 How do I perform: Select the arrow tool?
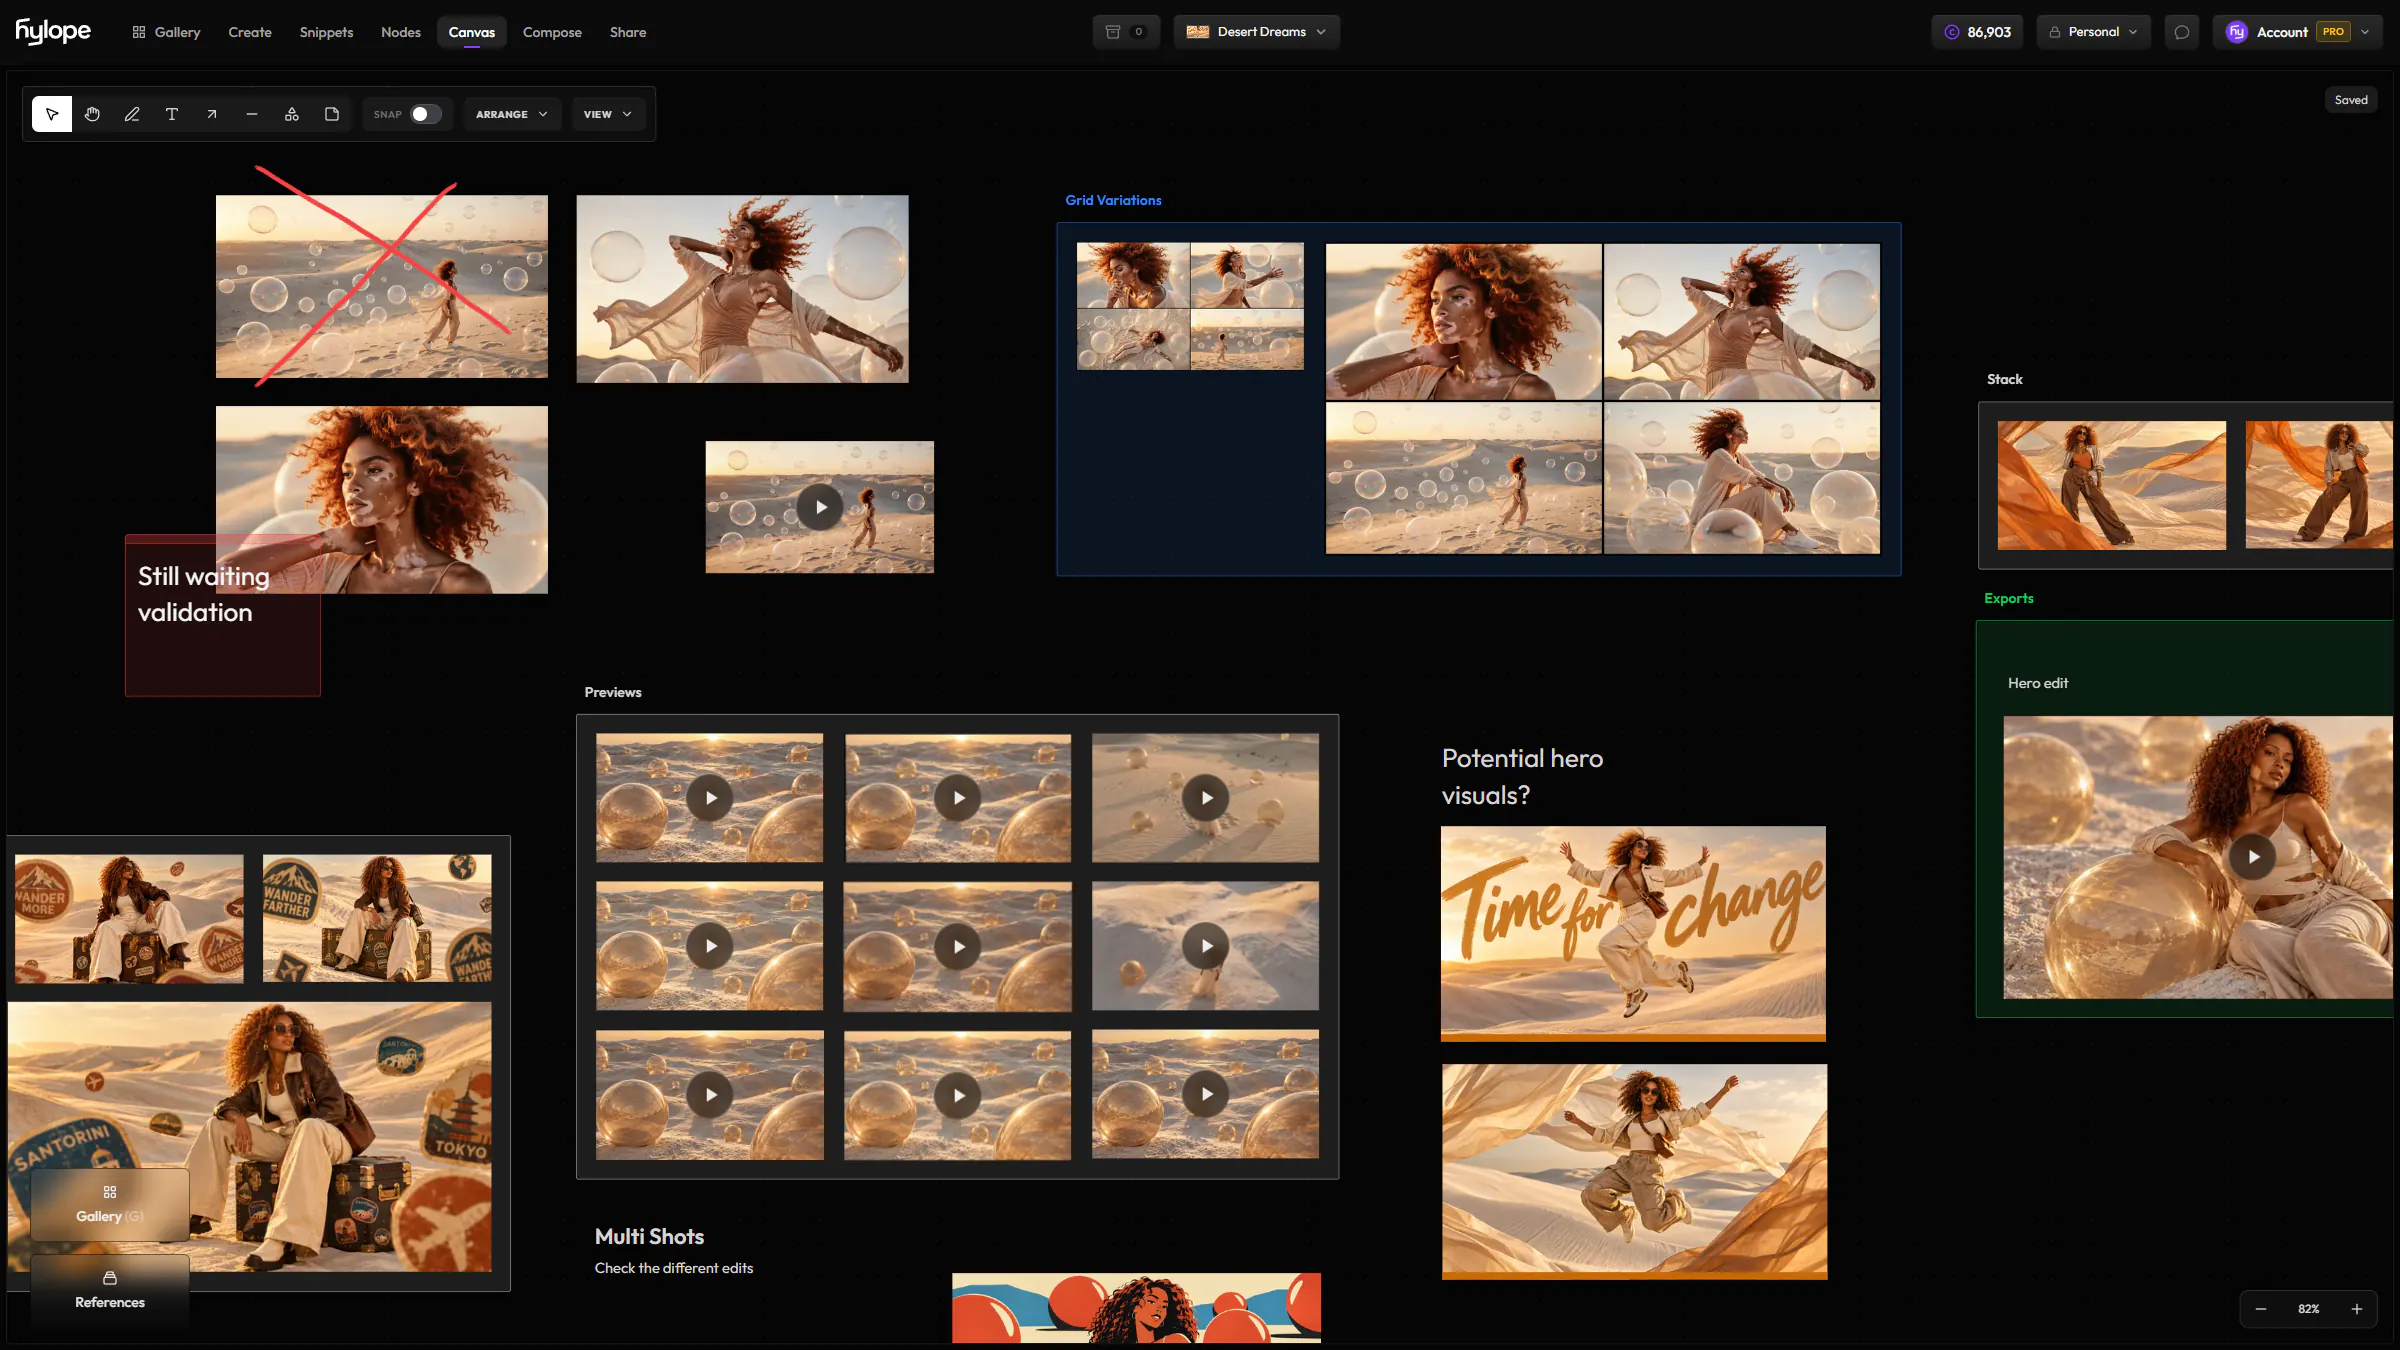(212, 114)
